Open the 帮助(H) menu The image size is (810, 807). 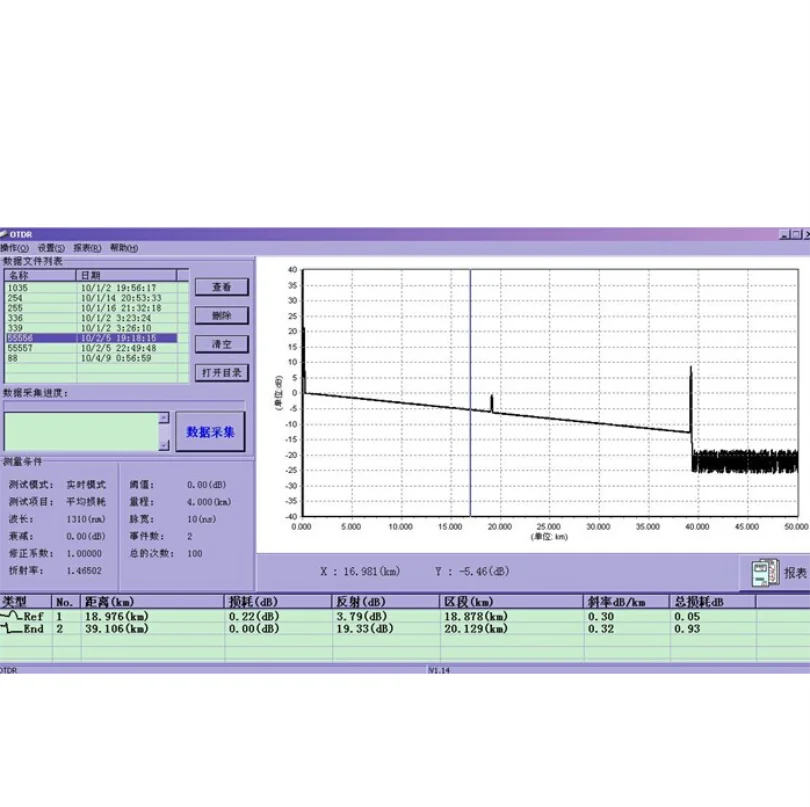[124, 248]
